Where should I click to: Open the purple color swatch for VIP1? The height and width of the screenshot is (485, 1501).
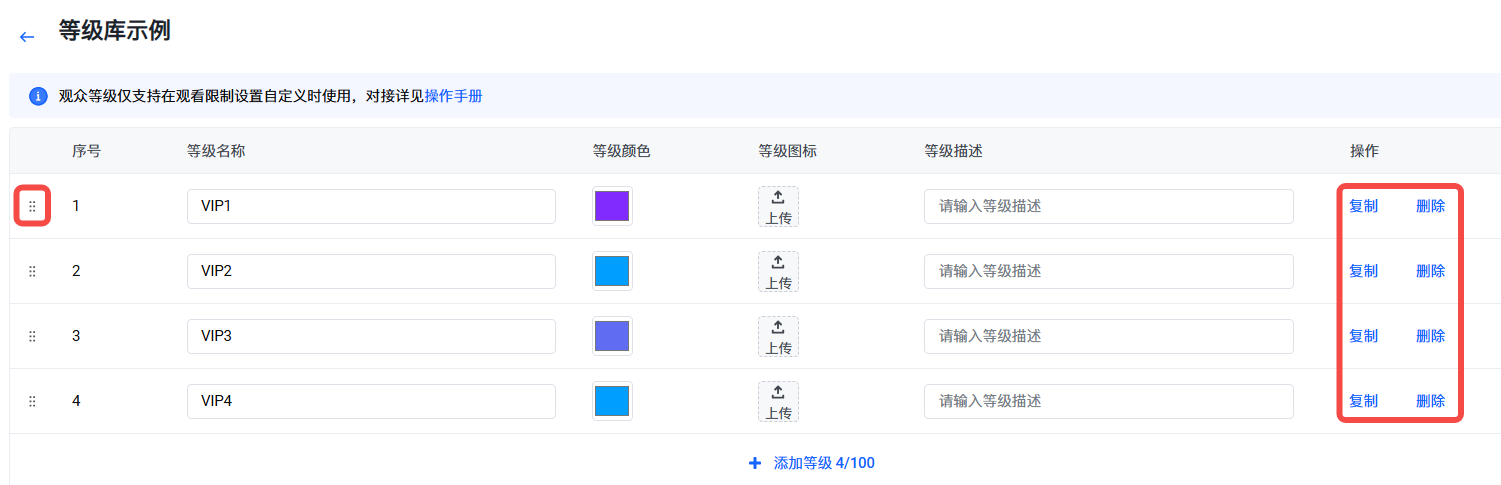click(x=612, y=206)
